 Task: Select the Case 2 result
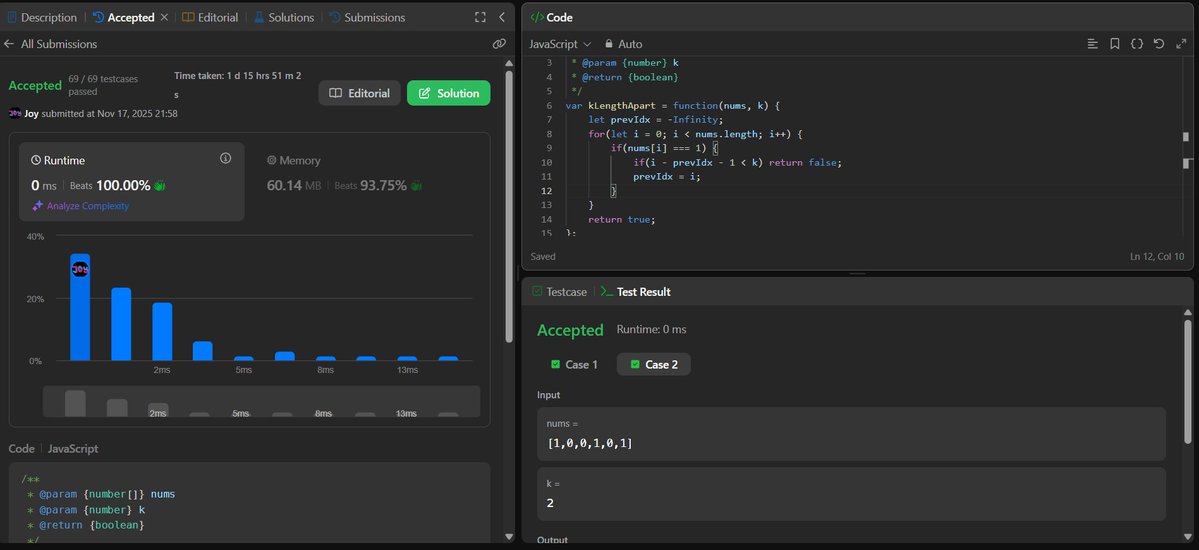(x=654, y=364)
